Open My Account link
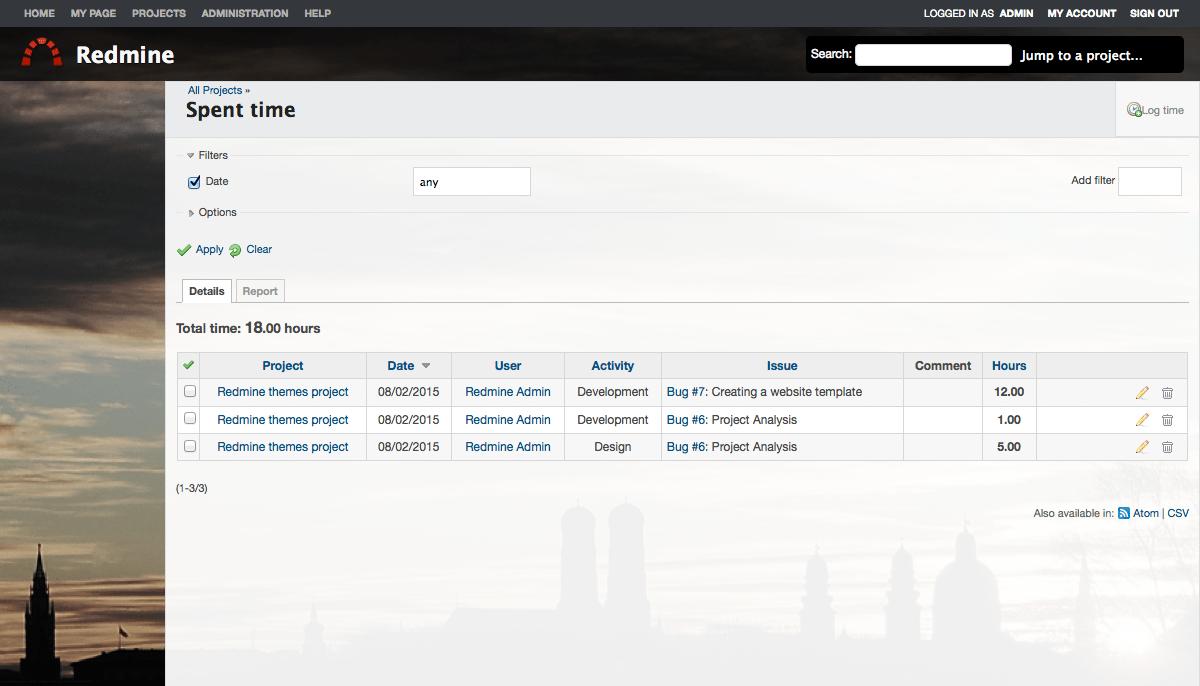This screenshot has width=1200, height=686. [x=1082, y=13]
